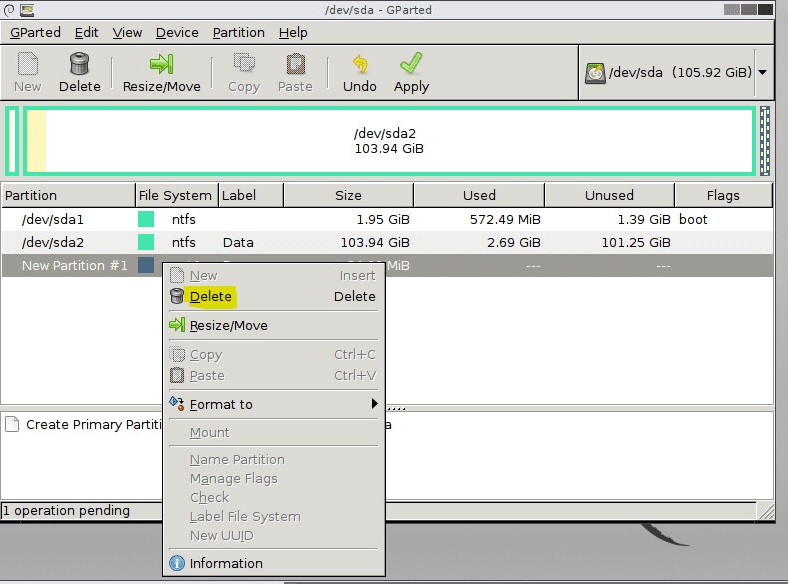Click the document icon of the pending operation
Image resolution: width=788 pixels, height=584 pixels.
[12, 424]
